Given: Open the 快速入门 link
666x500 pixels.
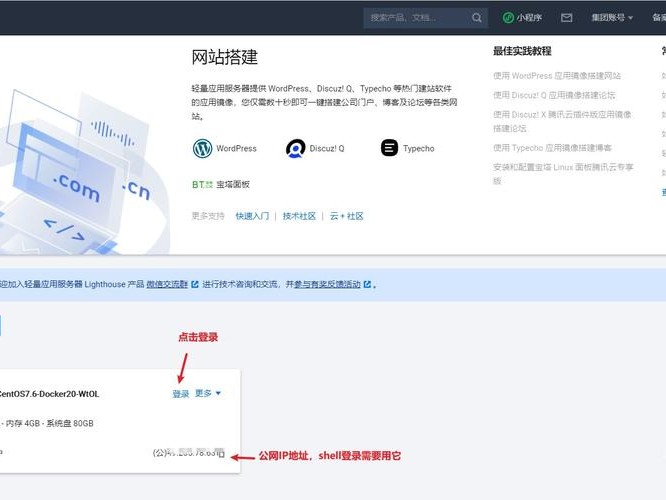Looking at the screenshot, I should 252,216.
